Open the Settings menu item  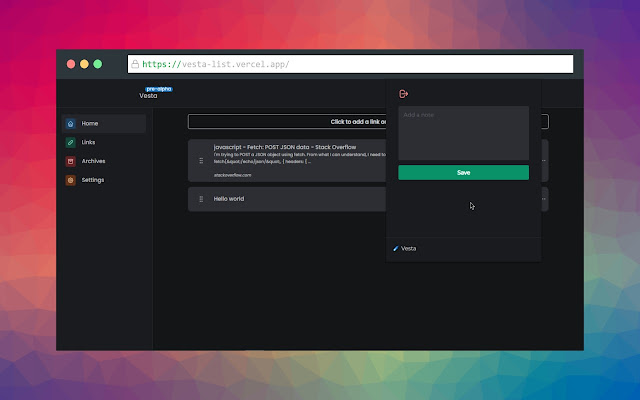[x=104, y=180]
